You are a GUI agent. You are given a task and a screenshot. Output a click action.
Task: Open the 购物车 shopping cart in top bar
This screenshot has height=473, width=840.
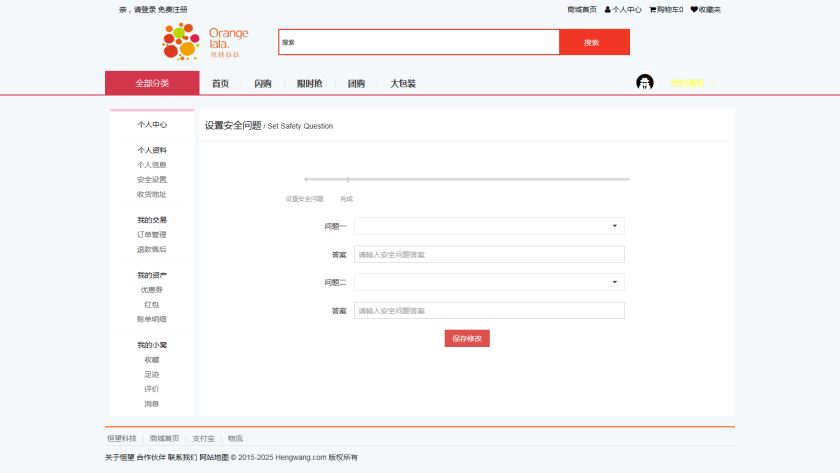pyautogui.click(x=666, y=10)
